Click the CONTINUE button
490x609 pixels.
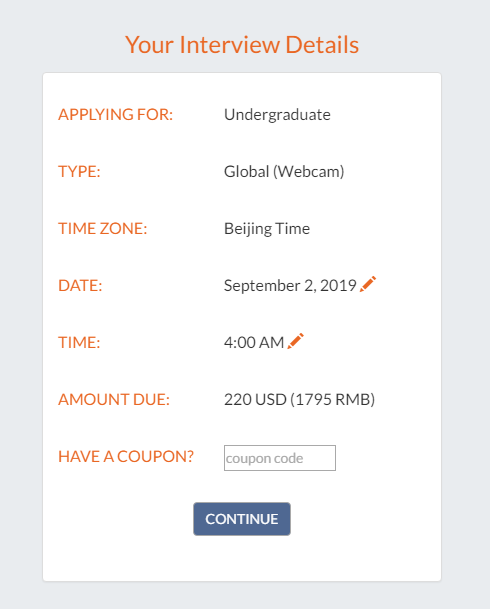click(242, 519)
